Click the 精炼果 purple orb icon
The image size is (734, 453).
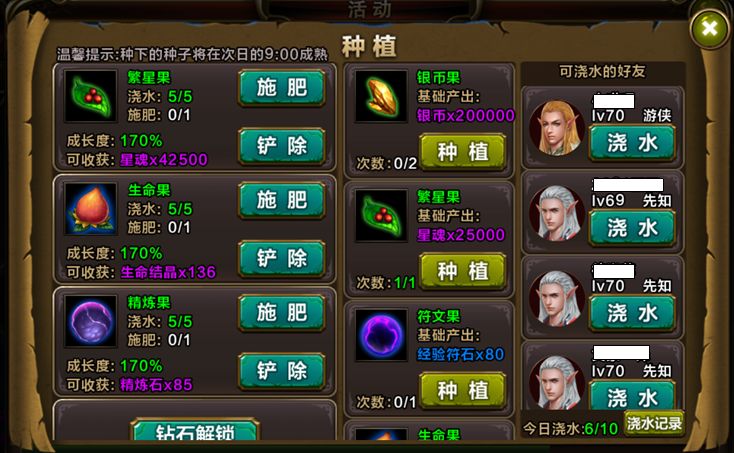(90, 321)
